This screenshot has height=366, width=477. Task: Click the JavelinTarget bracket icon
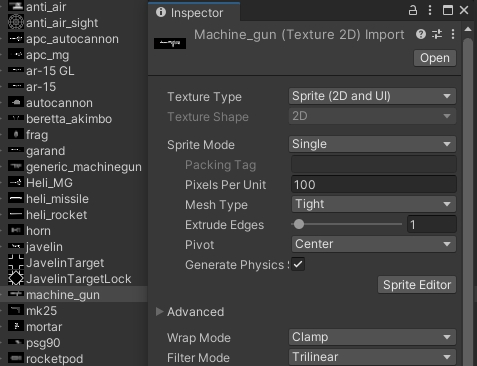point(16,262)
